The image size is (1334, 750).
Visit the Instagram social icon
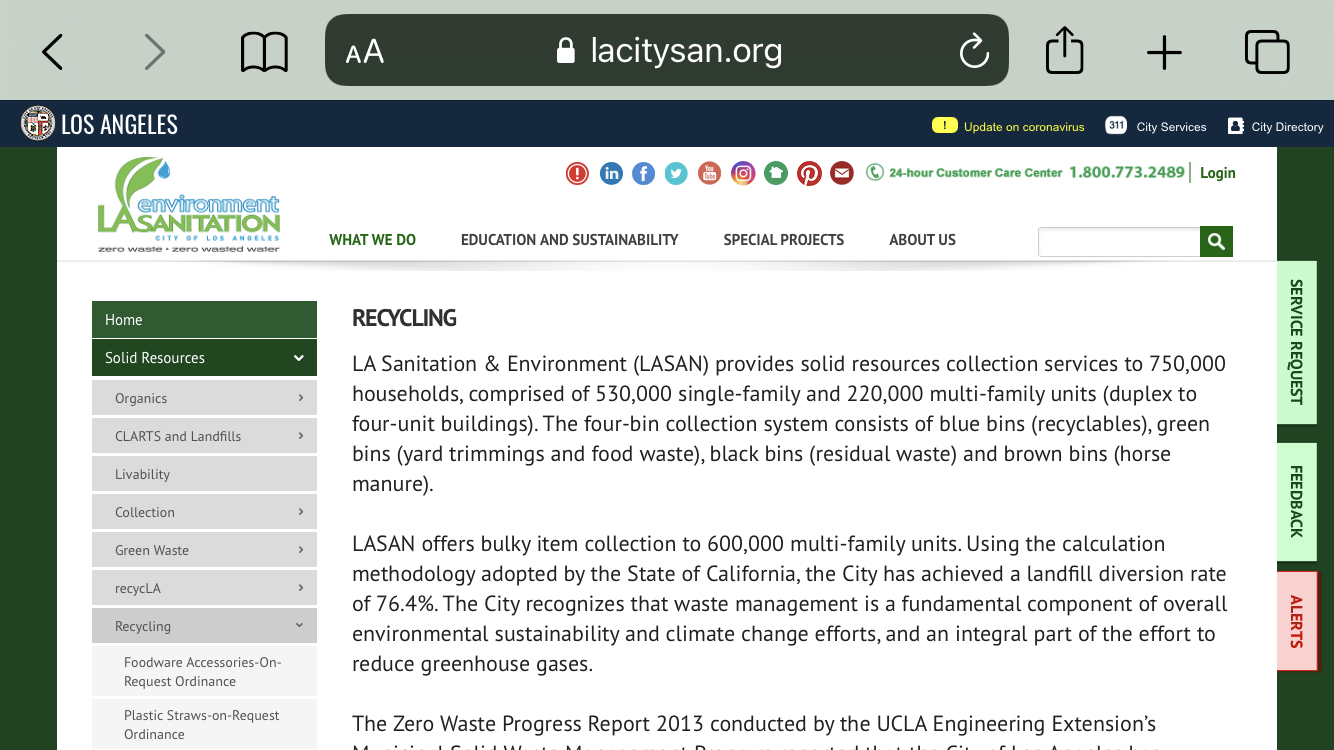pyautogui.click(x=743, y=174)
